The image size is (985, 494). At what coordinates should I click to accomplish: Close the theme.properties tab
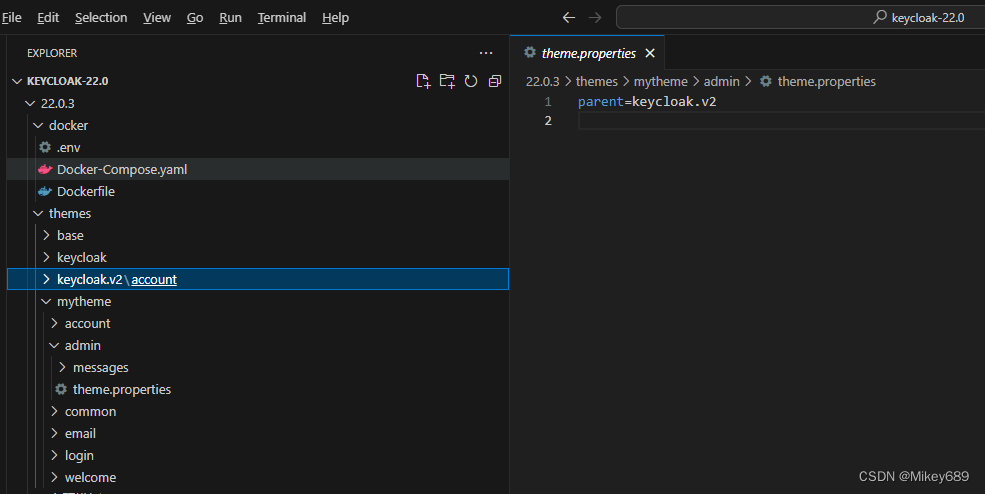[650, 53]
